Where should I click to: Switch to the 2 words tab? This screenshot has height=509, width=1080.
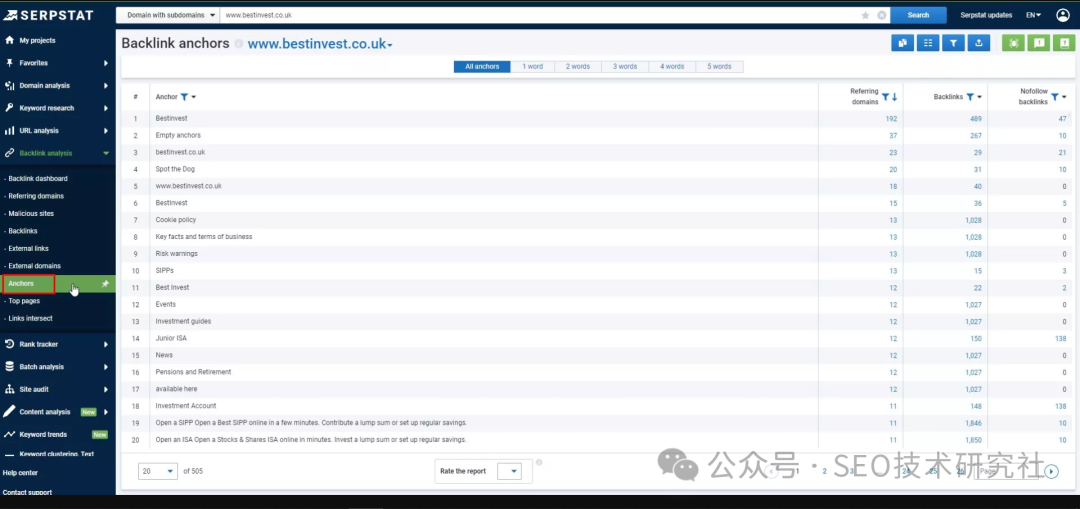click(x=578, y=67)
